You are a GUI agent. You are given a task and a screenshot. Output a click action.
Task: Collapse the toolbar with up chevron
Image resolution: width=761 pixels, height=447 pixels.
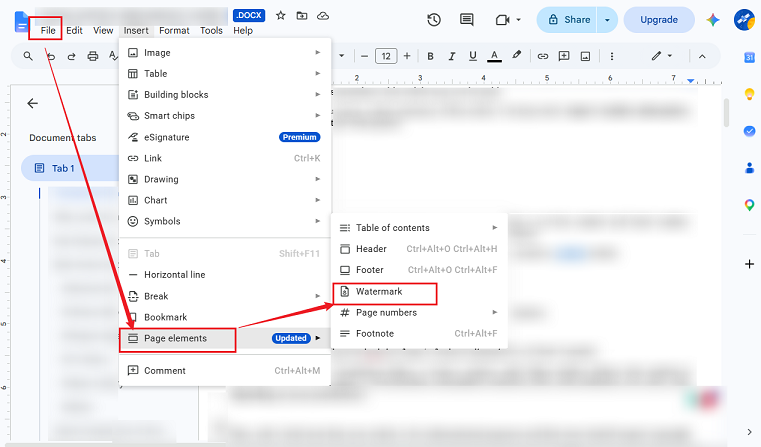(x=702, y=56)
